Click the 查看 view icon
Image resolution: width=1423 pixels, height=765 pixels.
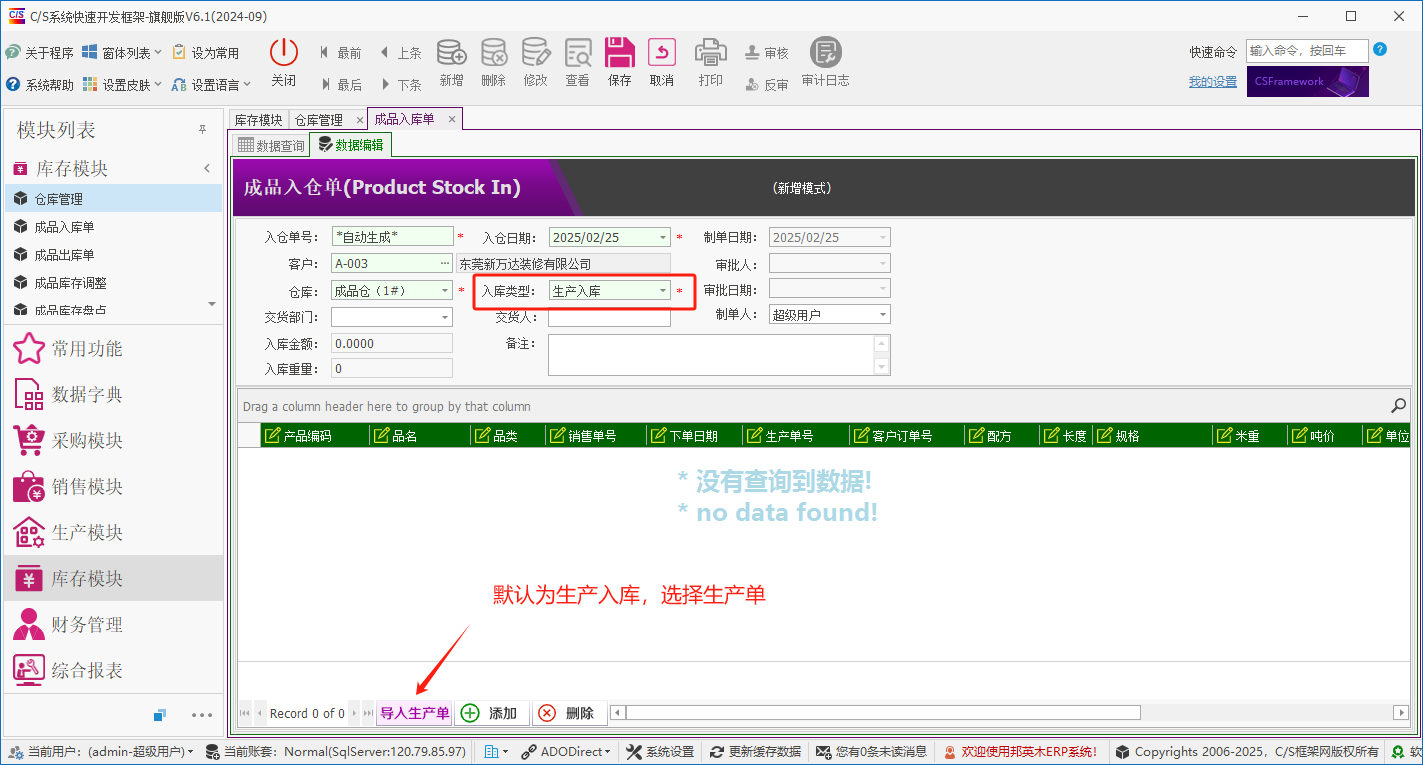click(x=578, y=63)
